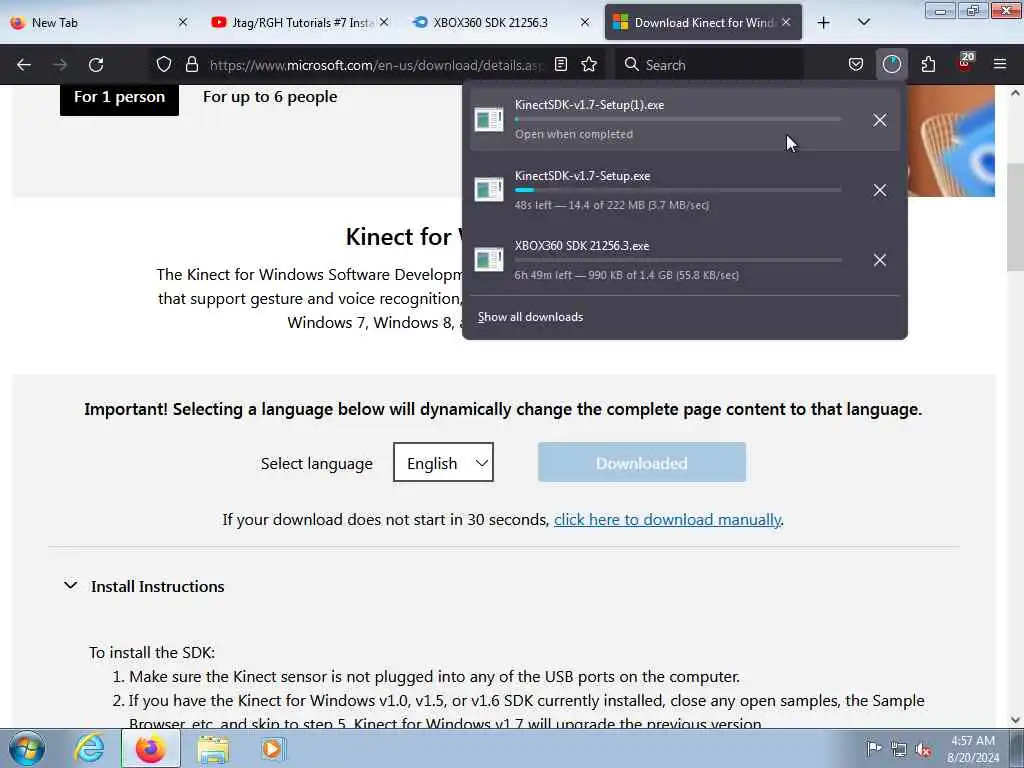1024x768 pixels.
Task: Close the XBOX360 SDK 21256.3 tab
Action: click(585, 22)
